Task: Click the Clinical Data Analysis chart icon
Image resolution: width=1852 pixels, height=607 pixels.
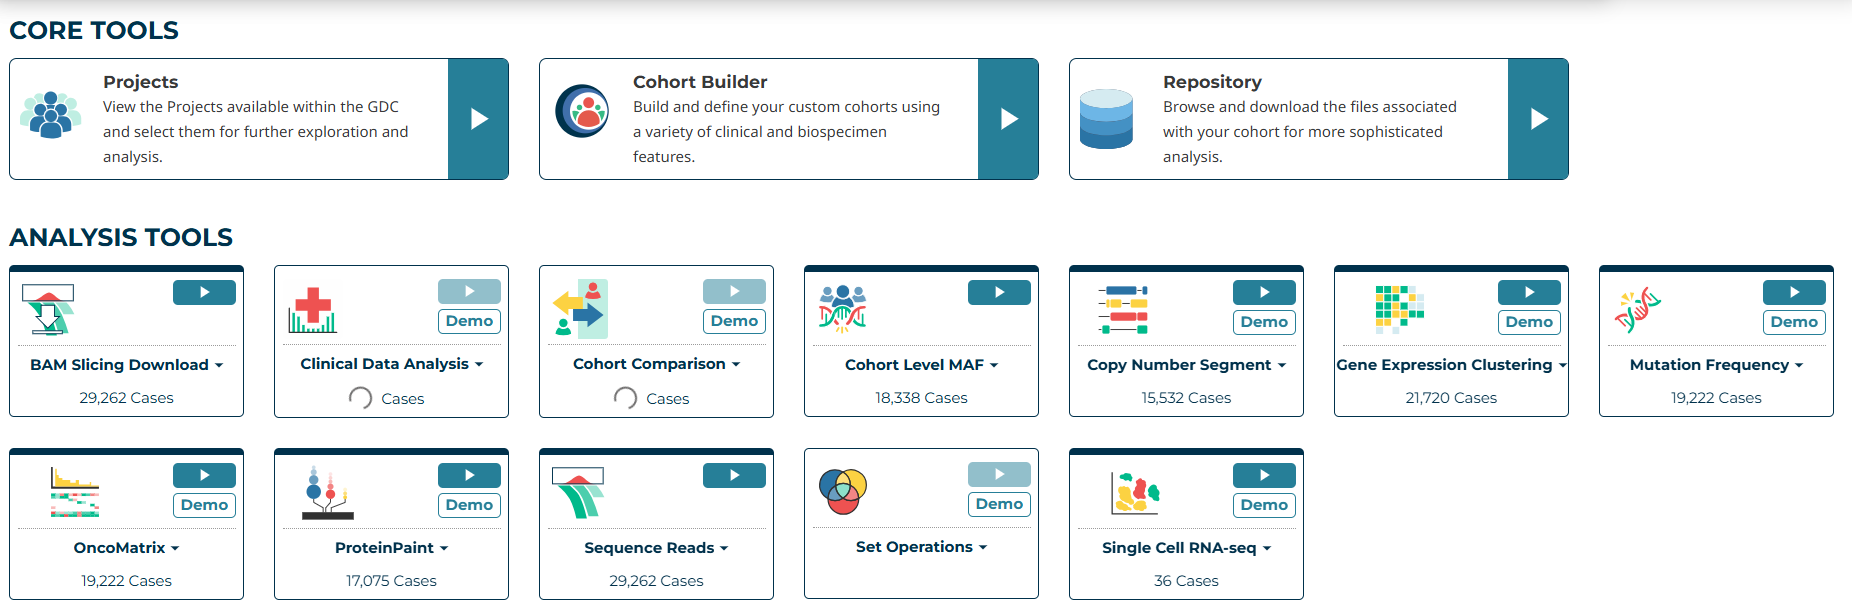Action: (x=312, y=310)
